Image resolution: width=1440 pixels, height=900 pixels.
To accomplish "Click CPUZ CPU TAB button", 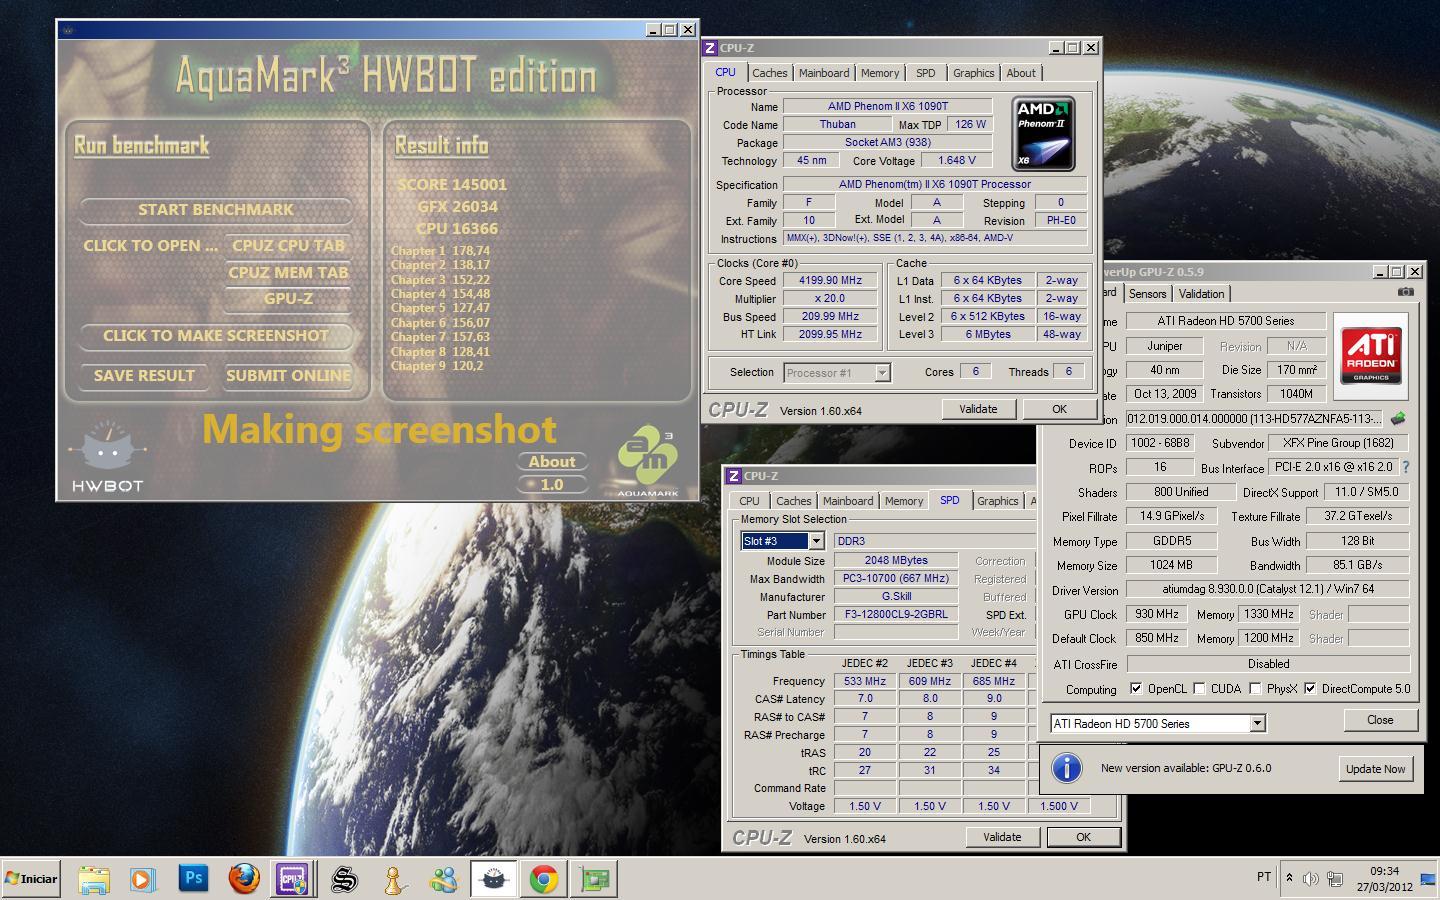I will pos(288,246).
